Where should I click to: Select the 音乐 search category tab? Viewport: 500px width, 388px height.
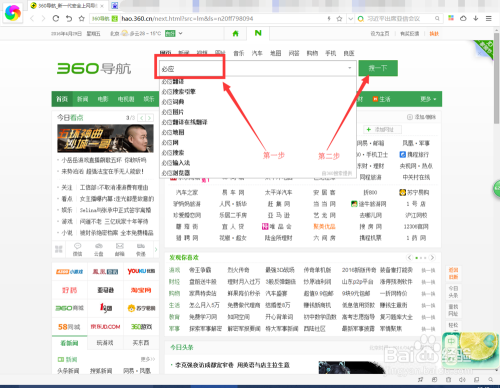[x=239, y=53]
